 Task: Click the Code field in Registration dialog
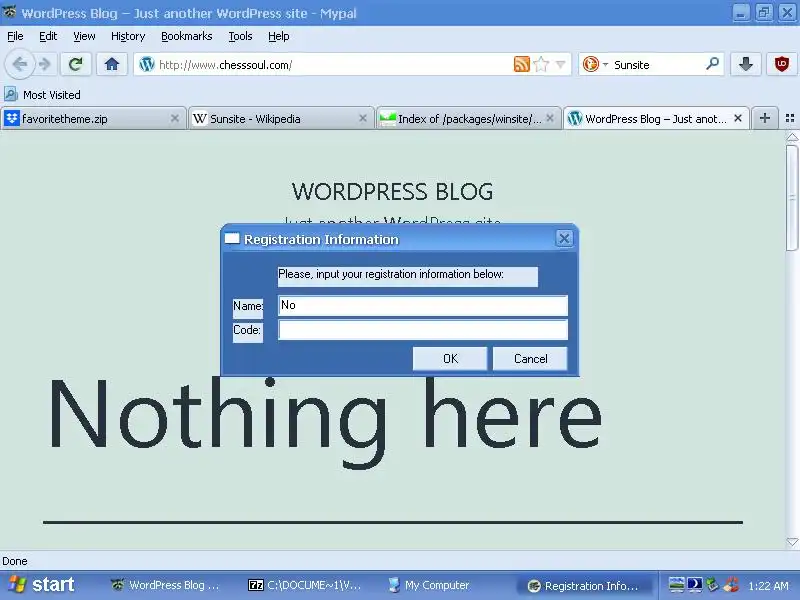point(422,330)
